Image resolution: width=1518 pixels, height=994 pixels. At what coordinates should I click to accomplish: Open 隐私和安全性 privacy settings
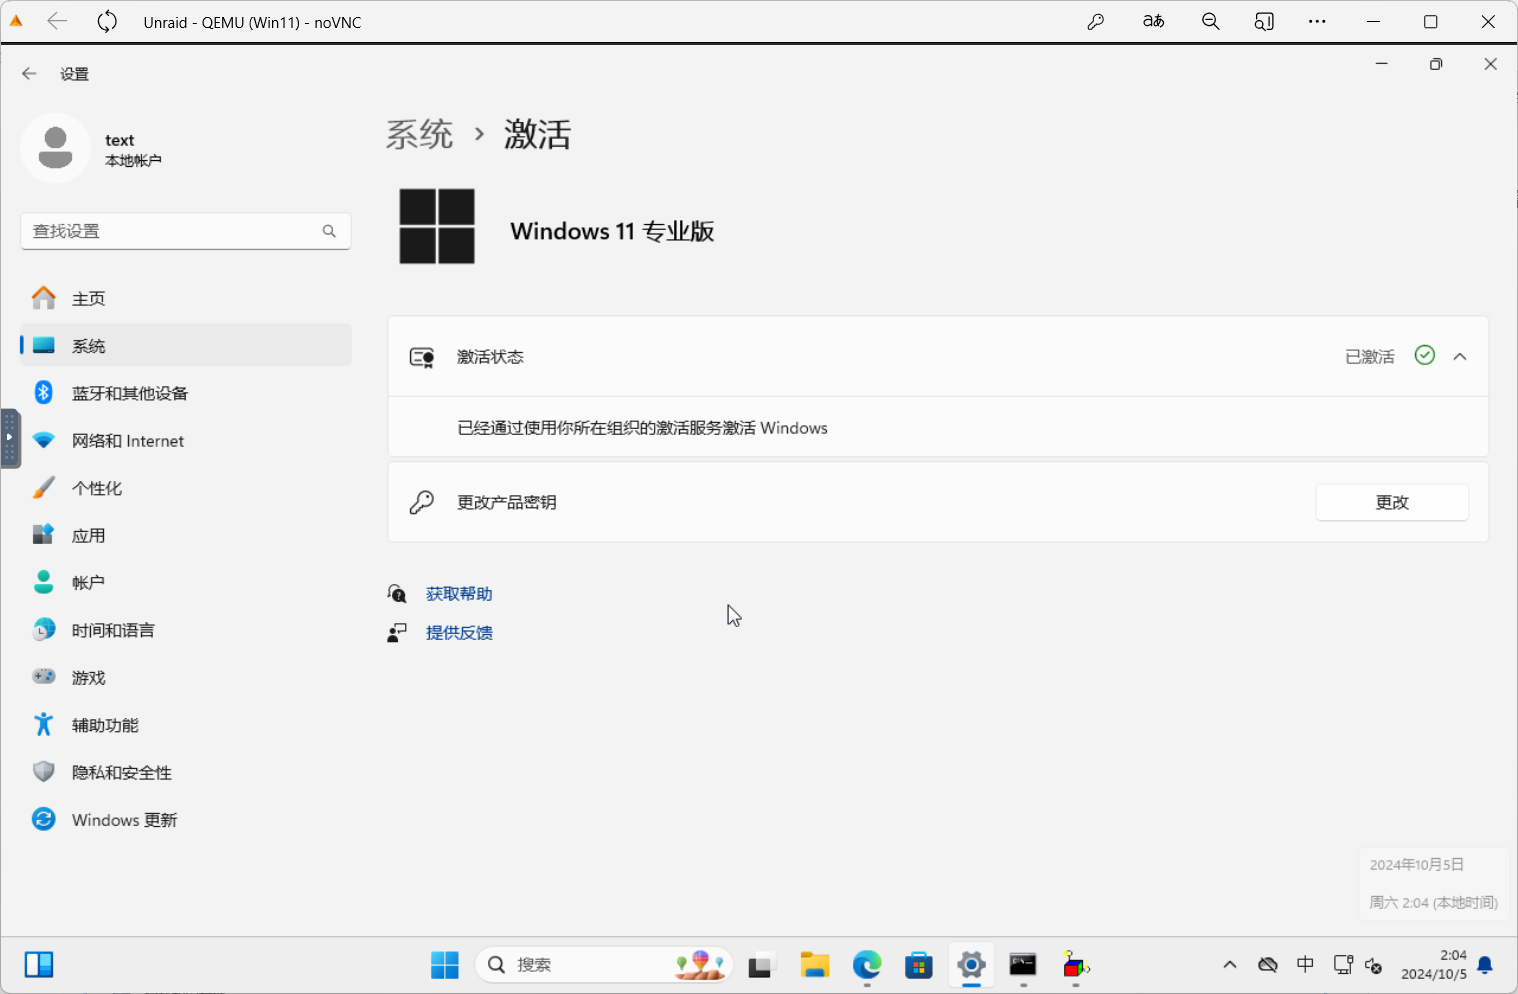coord(121,773)
